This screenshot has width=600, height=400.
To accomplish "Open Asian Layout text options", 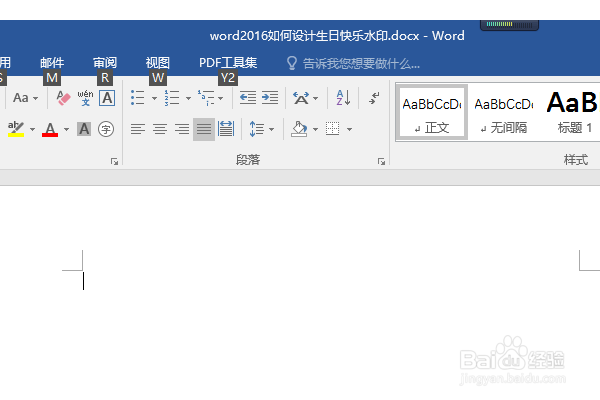I will coord(301,98).
